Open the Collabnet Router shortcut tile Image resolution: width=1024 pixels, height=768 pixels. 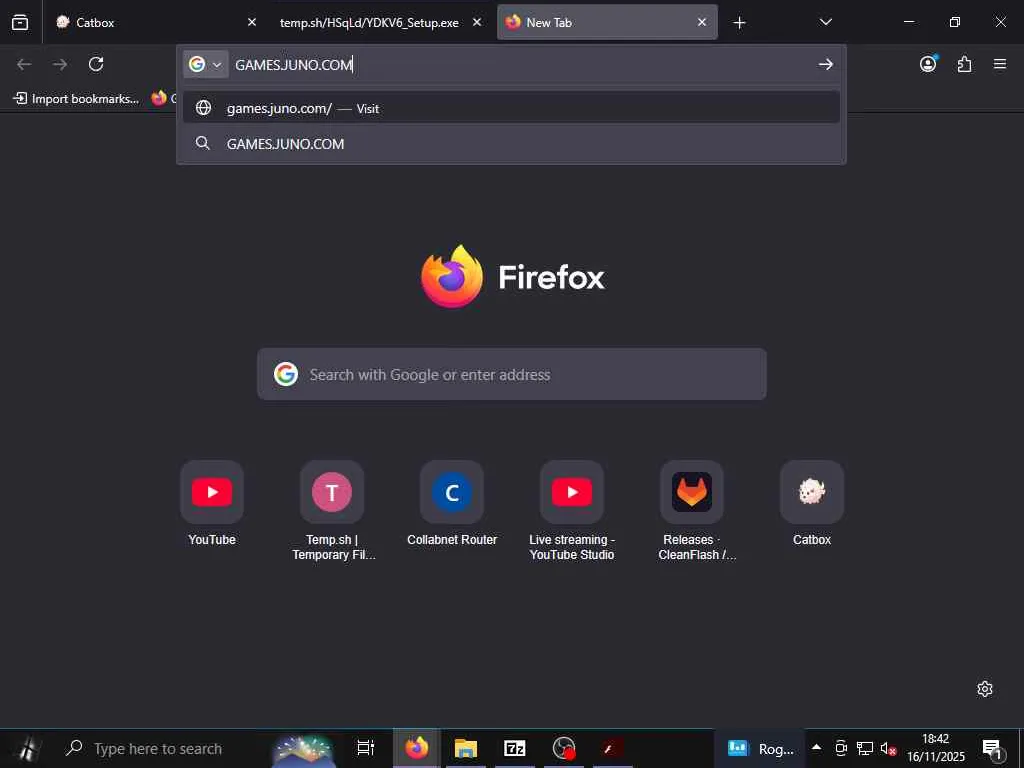(x=452, y=492)
